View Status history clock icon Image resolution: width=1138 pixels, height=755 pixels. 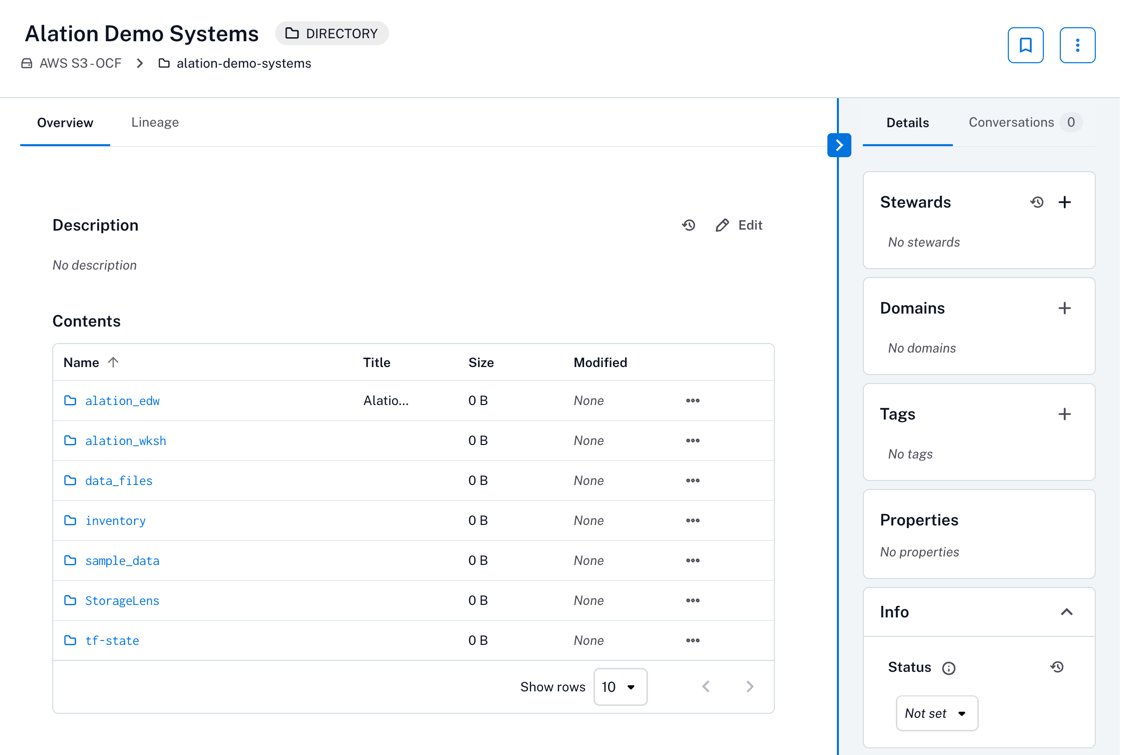tap(1057, 667)
